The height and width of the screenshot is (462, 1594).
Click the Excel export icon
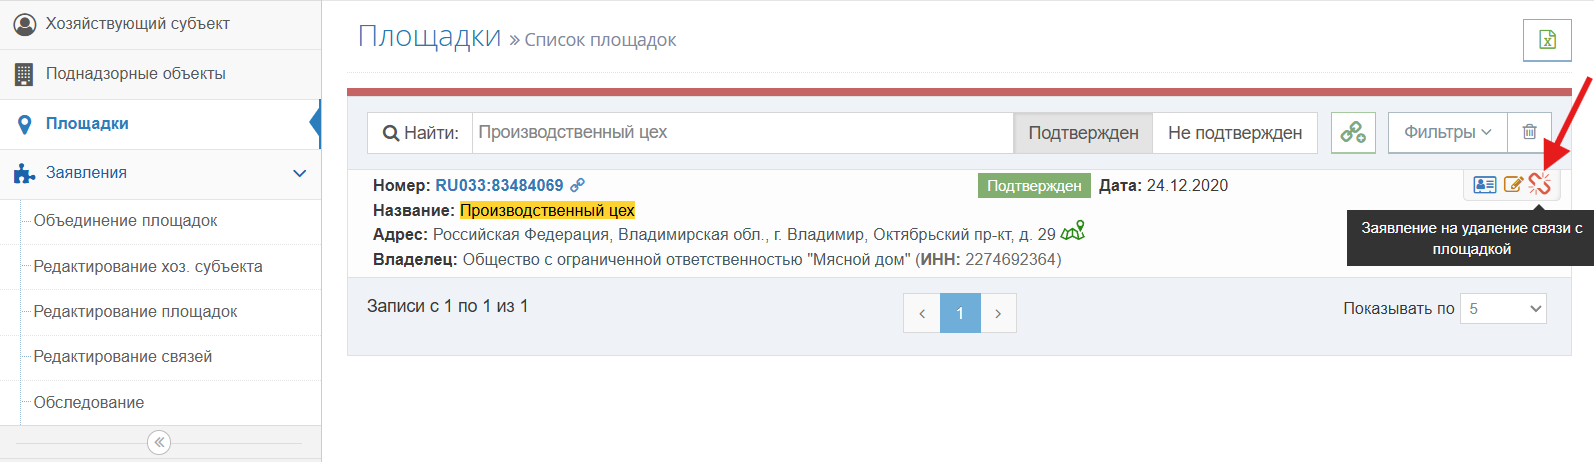1547,41
